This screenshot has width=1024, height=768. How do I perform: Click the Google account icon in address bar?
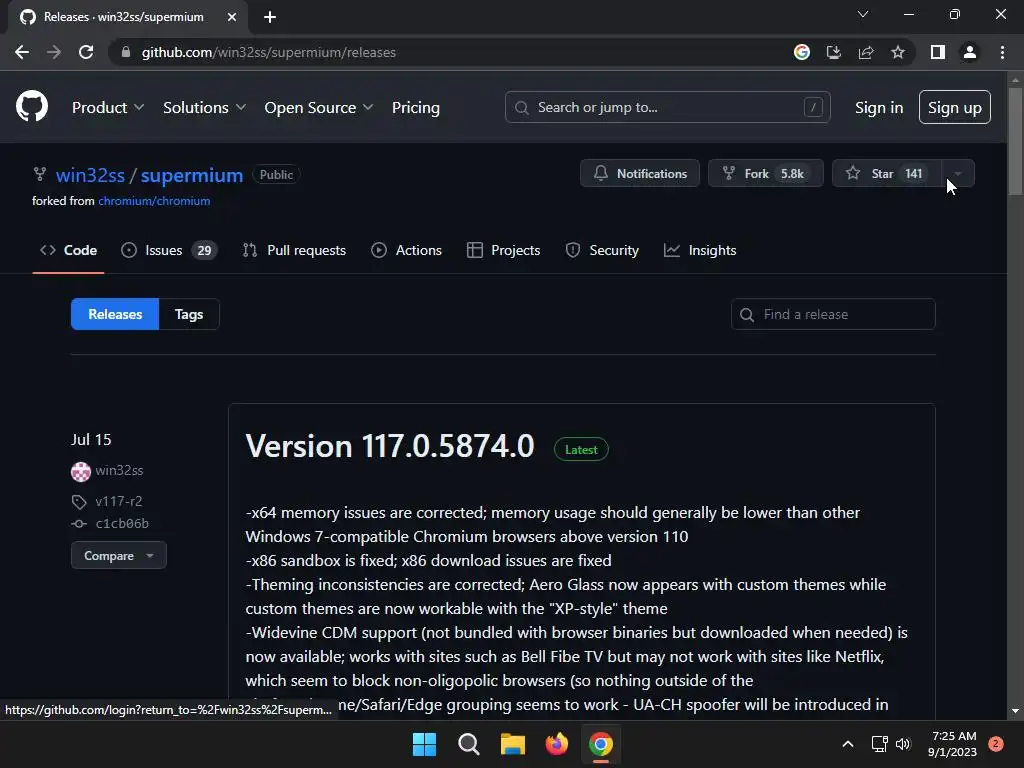click(801, 52)
